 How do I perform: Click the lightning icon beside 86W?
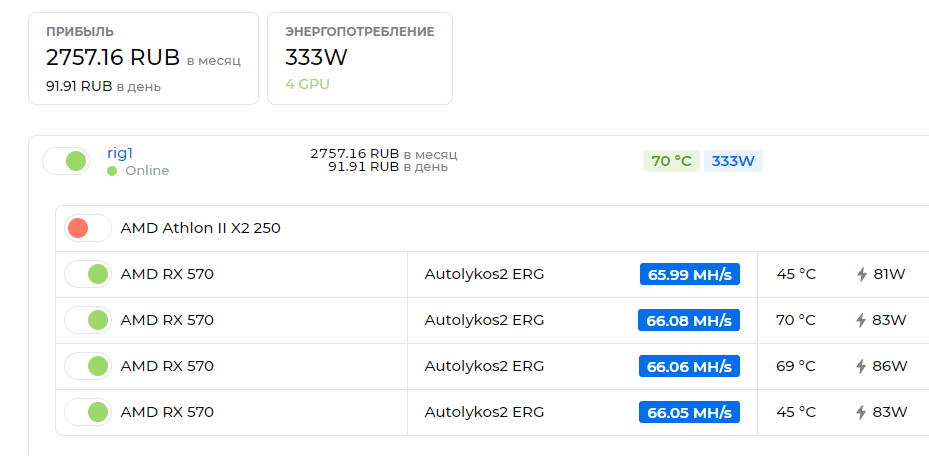[862, 367]
